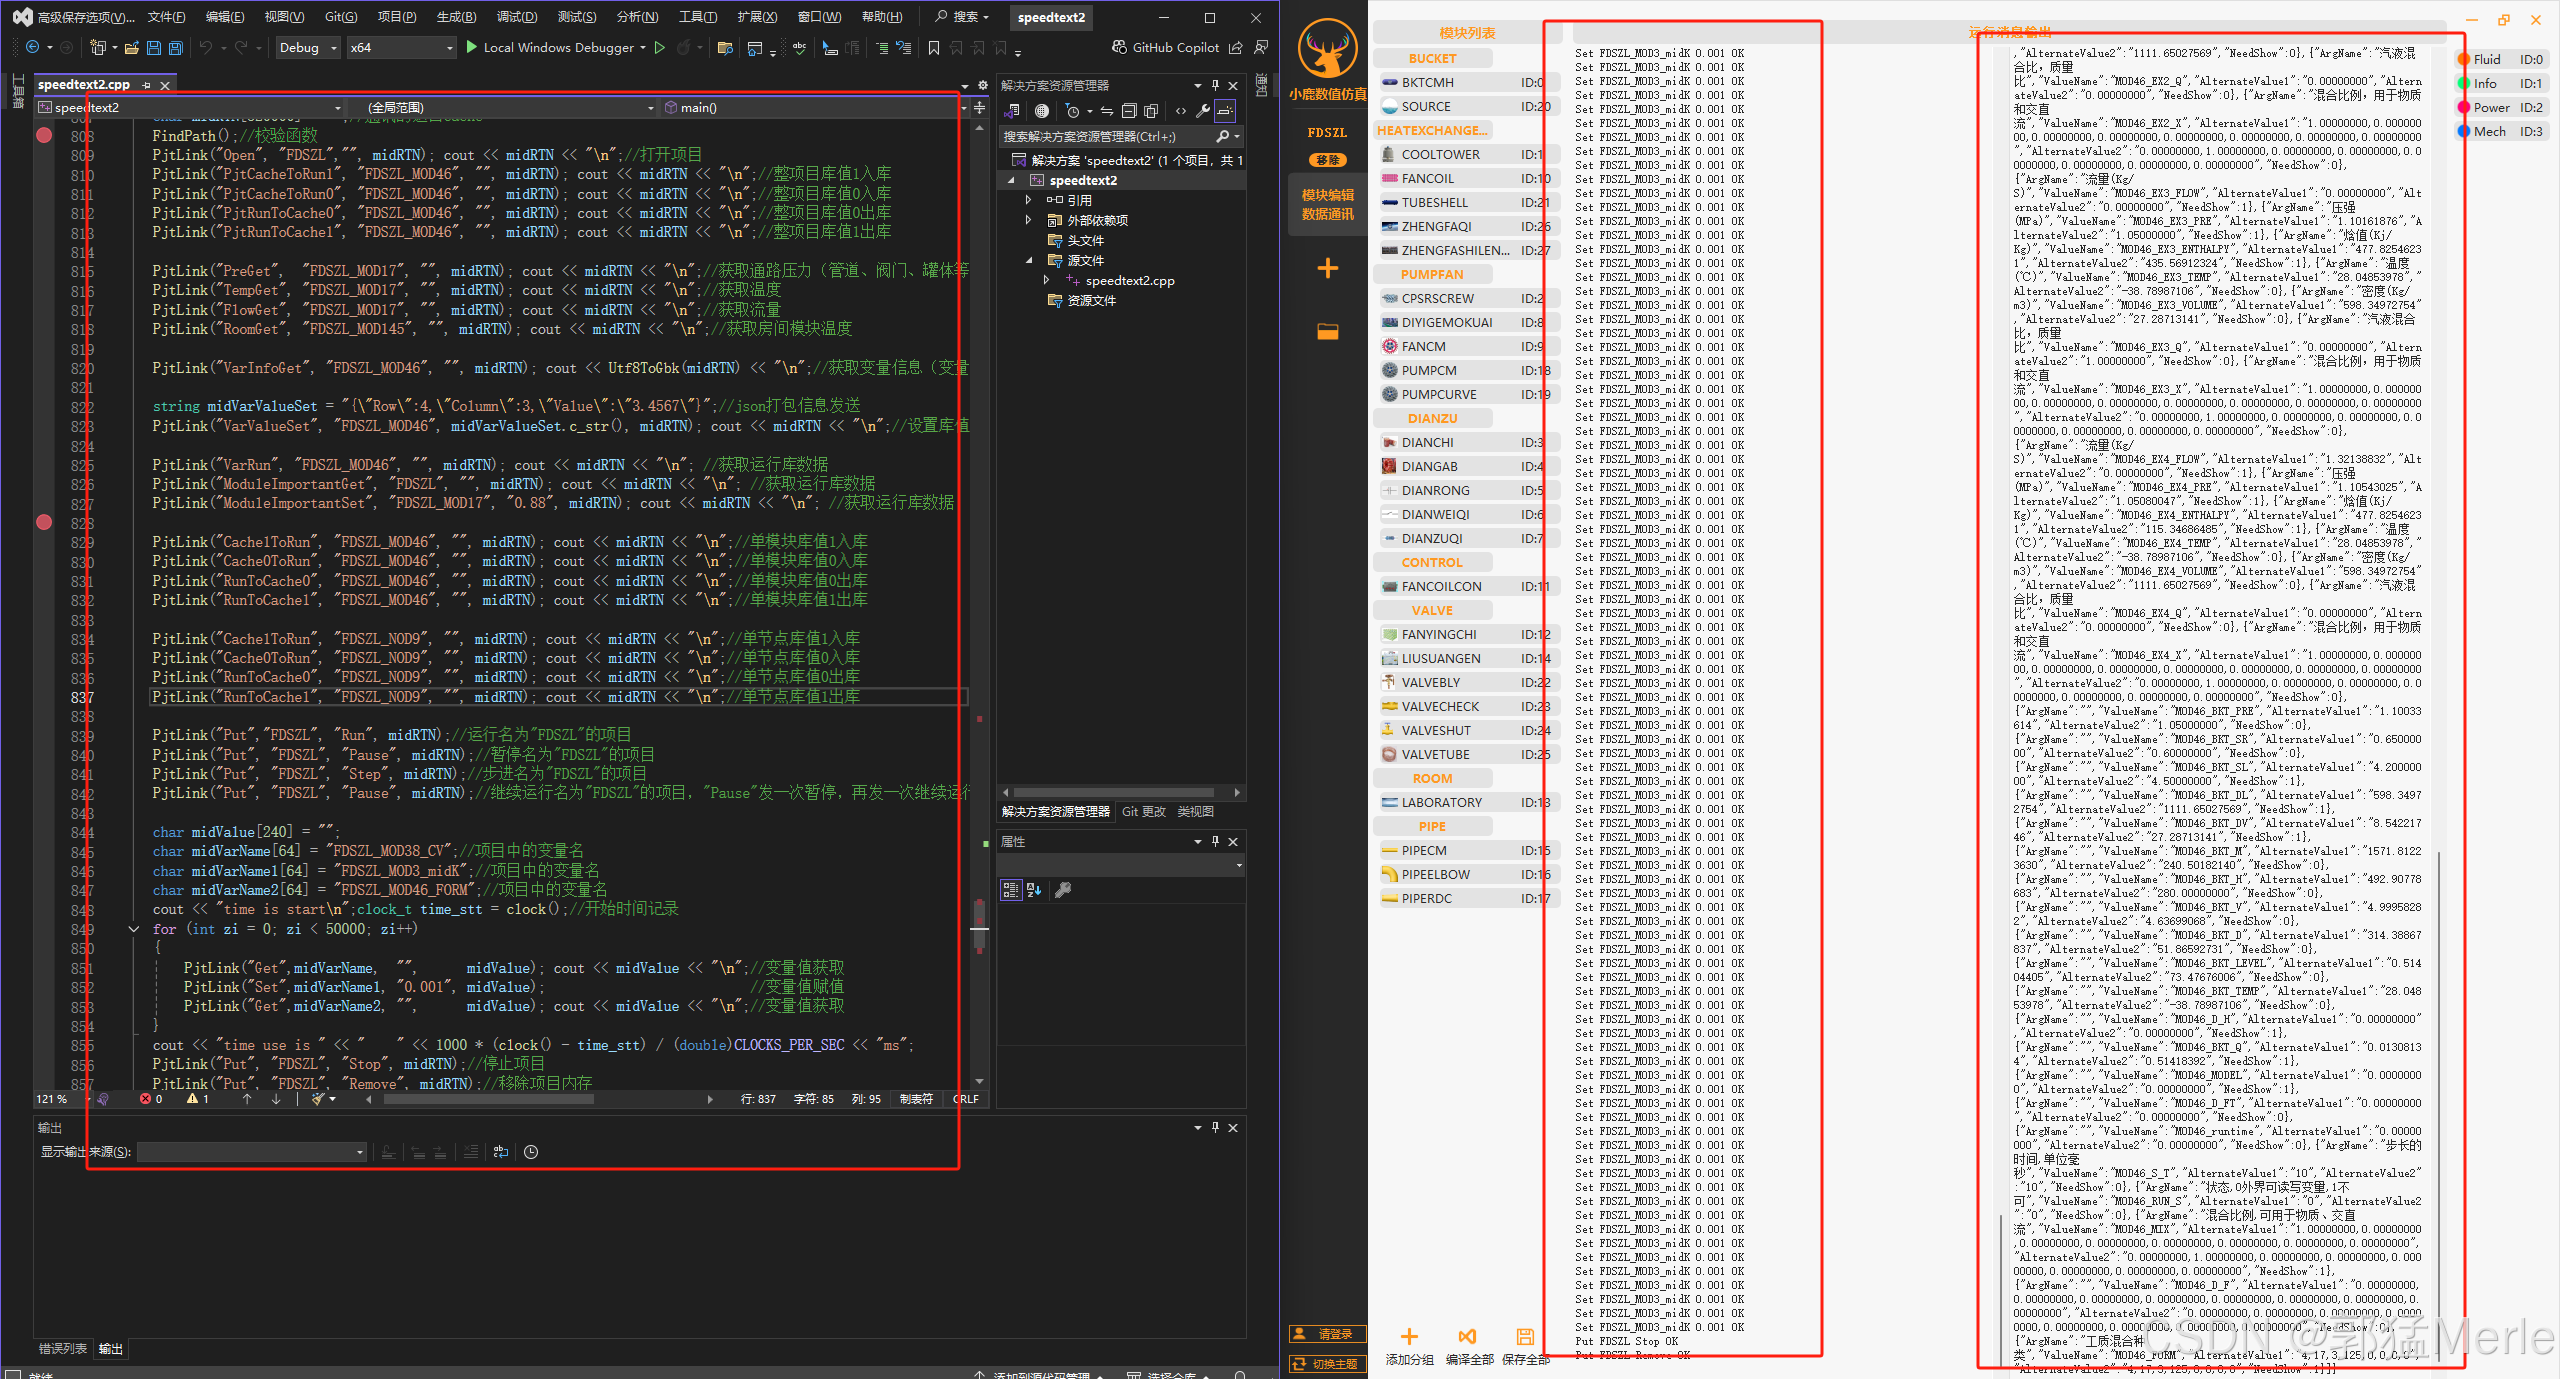The image size is (2560, 1379).
Task: Click the wrench properties icon in Solution Explorer
Action: point(1203,111)
